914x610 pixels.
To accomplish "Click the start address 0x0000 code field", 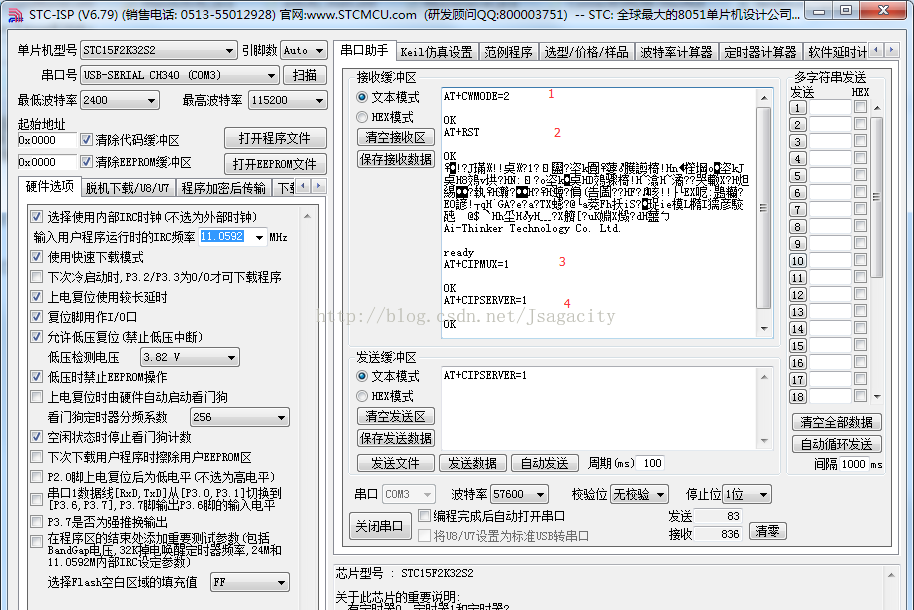I will [47, 140].
